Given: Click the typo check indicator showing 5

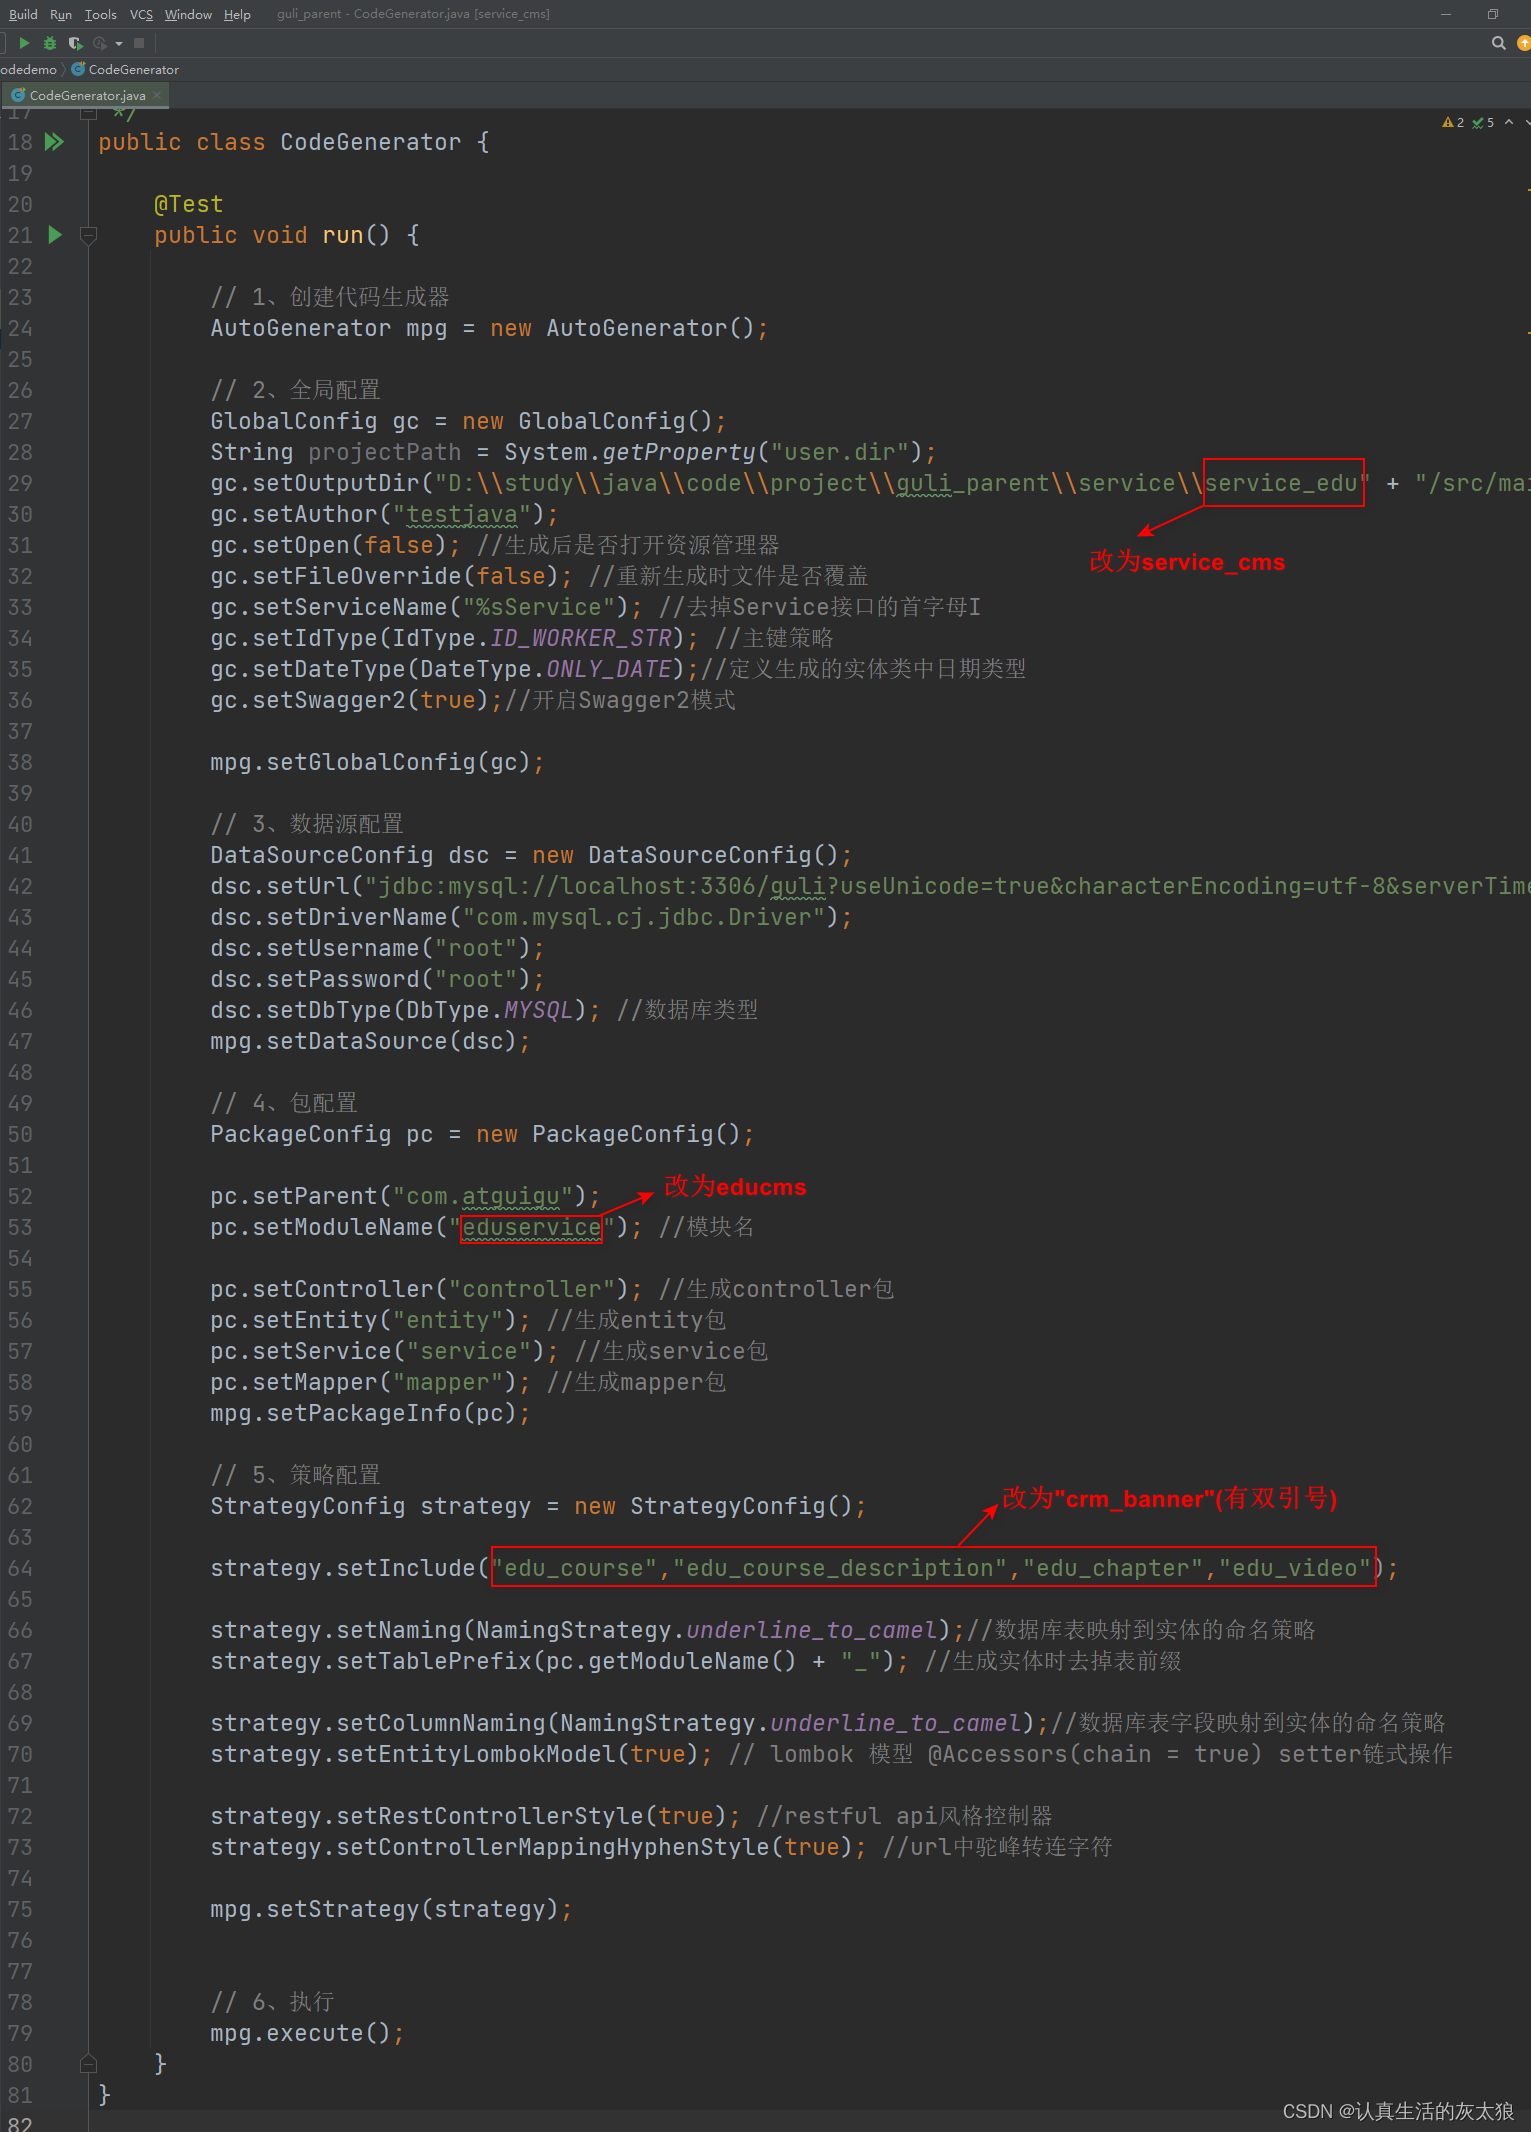Looking at the screenshot, I should click(1483, 122).
